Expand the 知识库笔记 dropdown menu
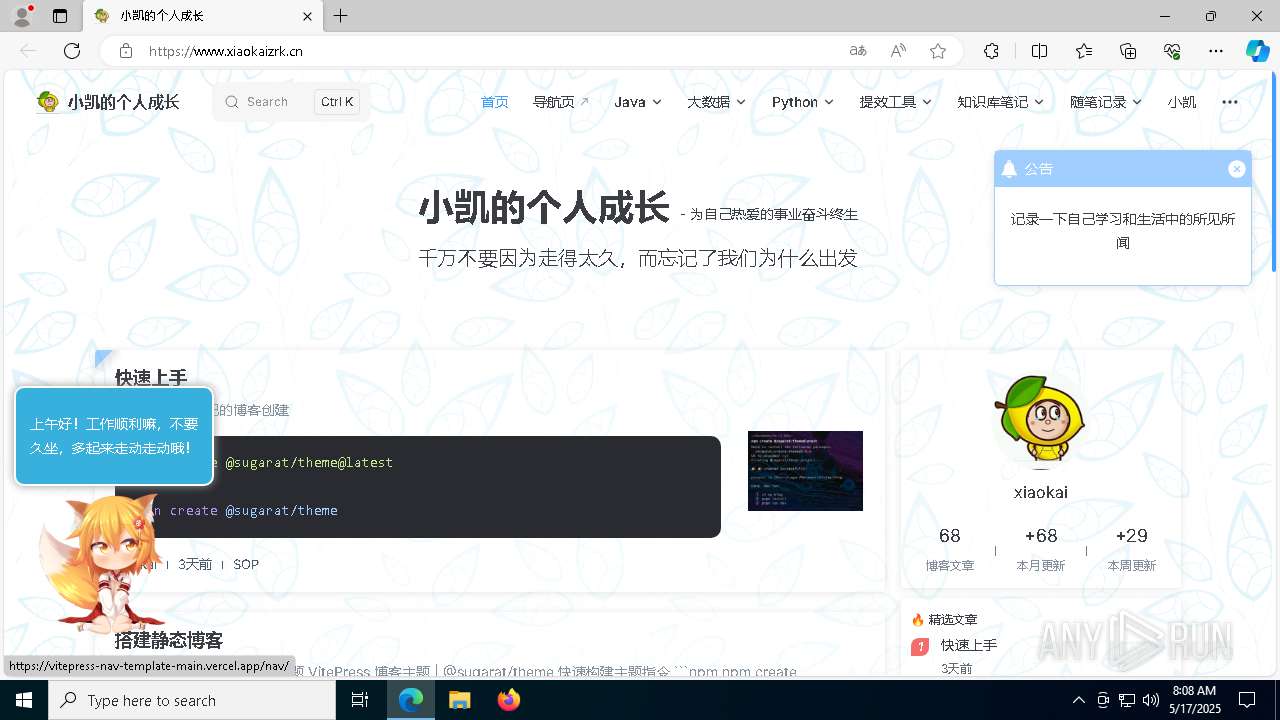The image size is (1280, 720). click(x=1000, y=102)
